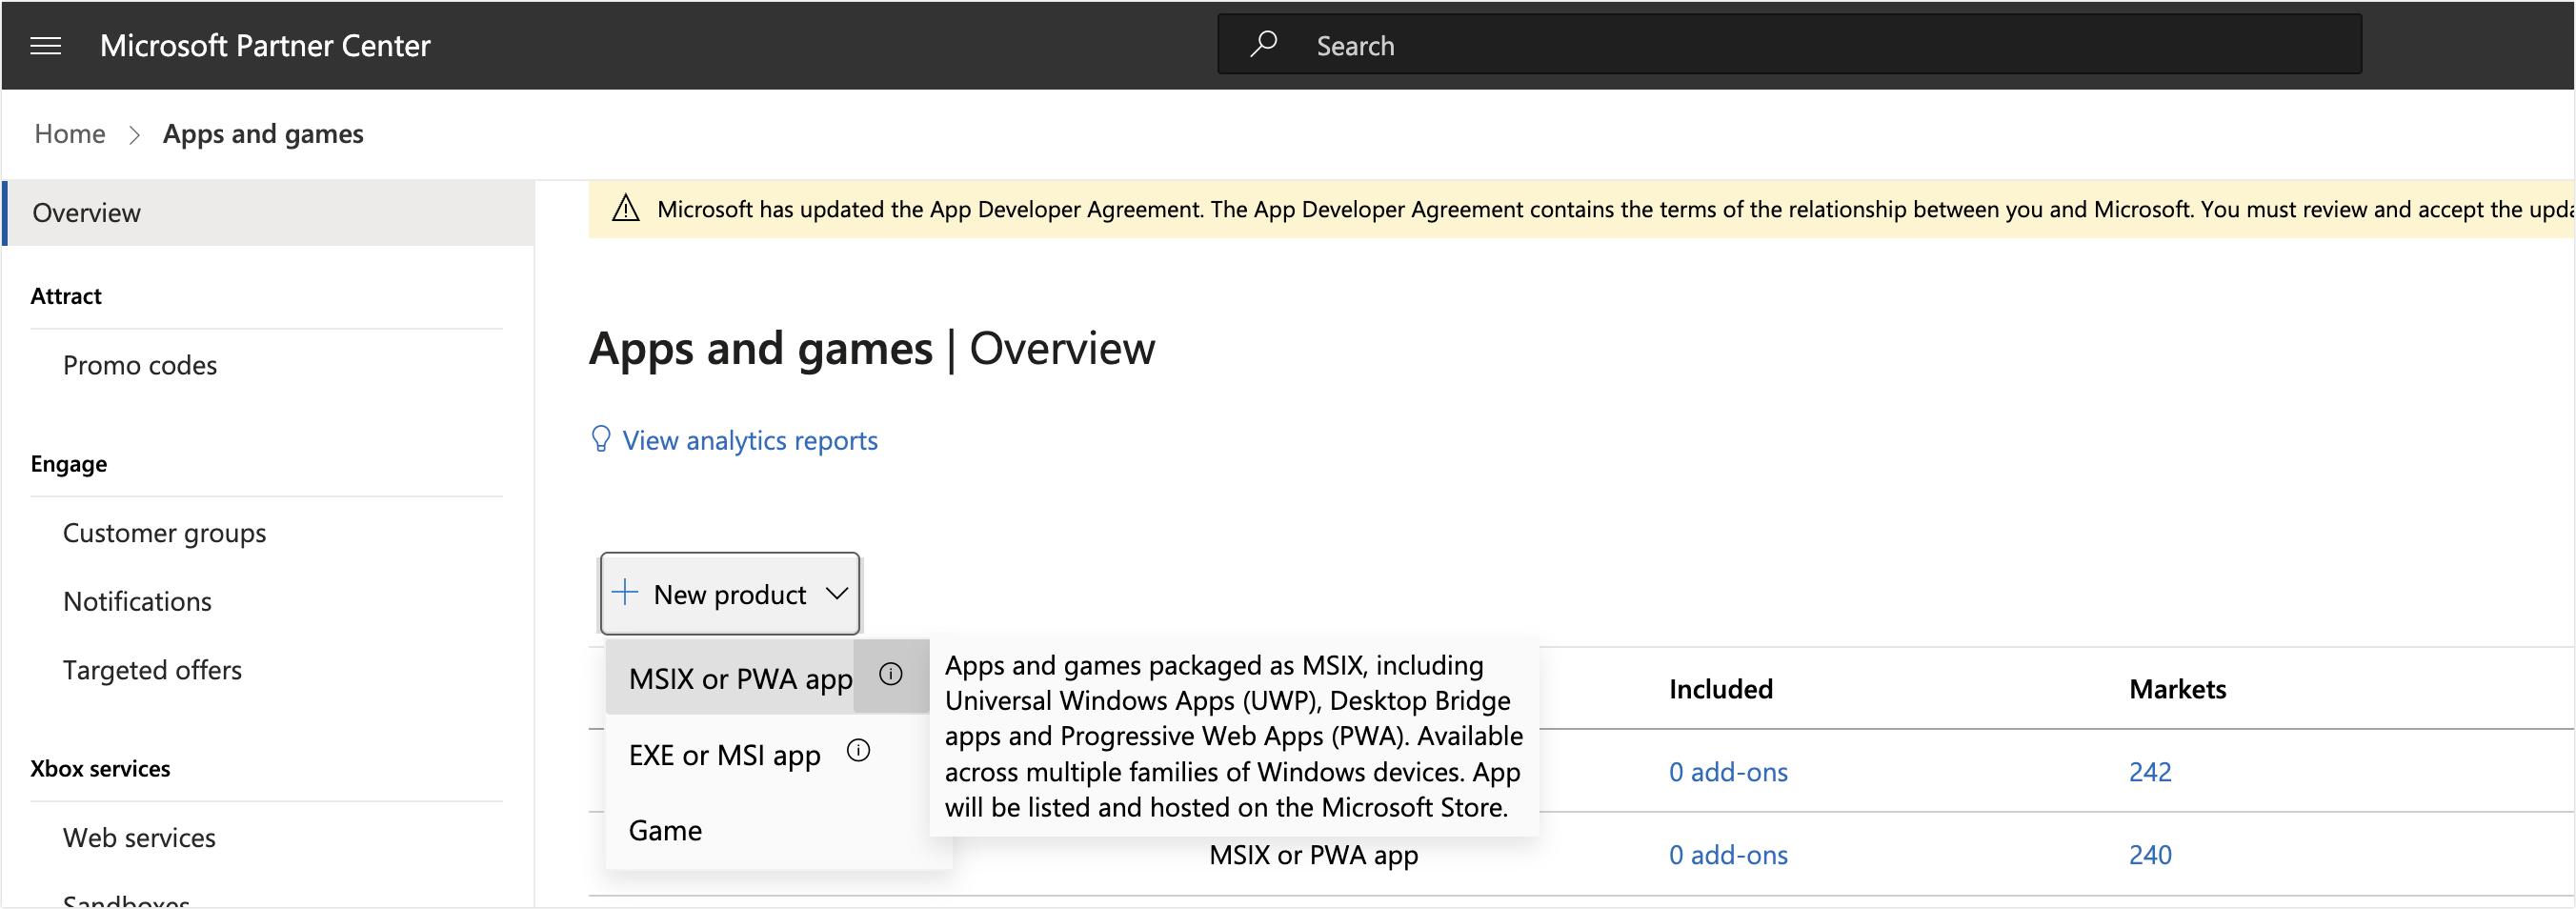Open View analytics reports link

click(x=750, y=441)
